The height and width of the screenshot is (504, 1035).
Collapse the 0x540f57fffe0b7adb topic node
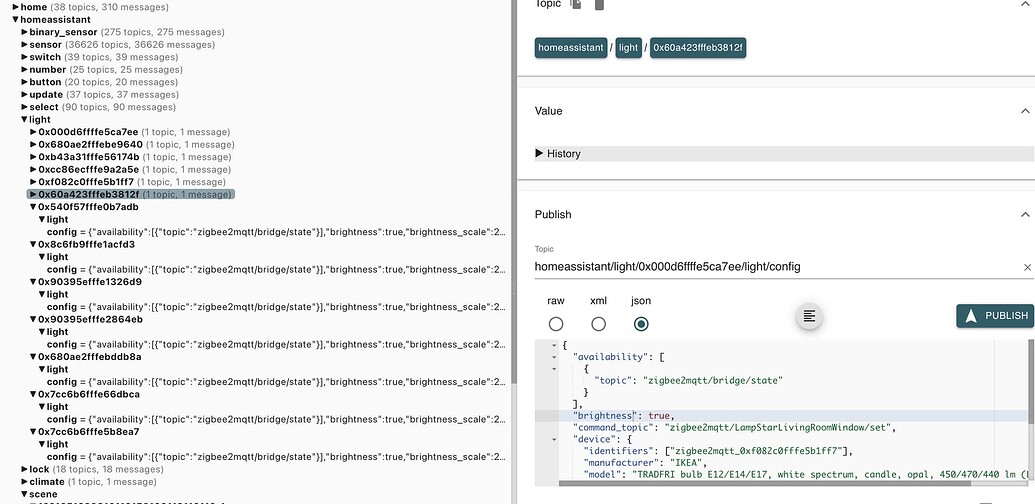pos(33,207)
